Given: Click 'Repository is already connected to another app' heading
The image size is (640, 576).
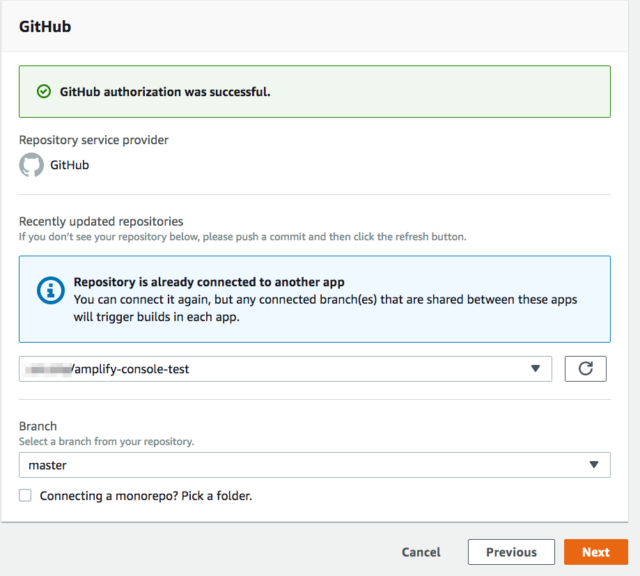Looking at the screenshot, I should click(x=209, y=282).
